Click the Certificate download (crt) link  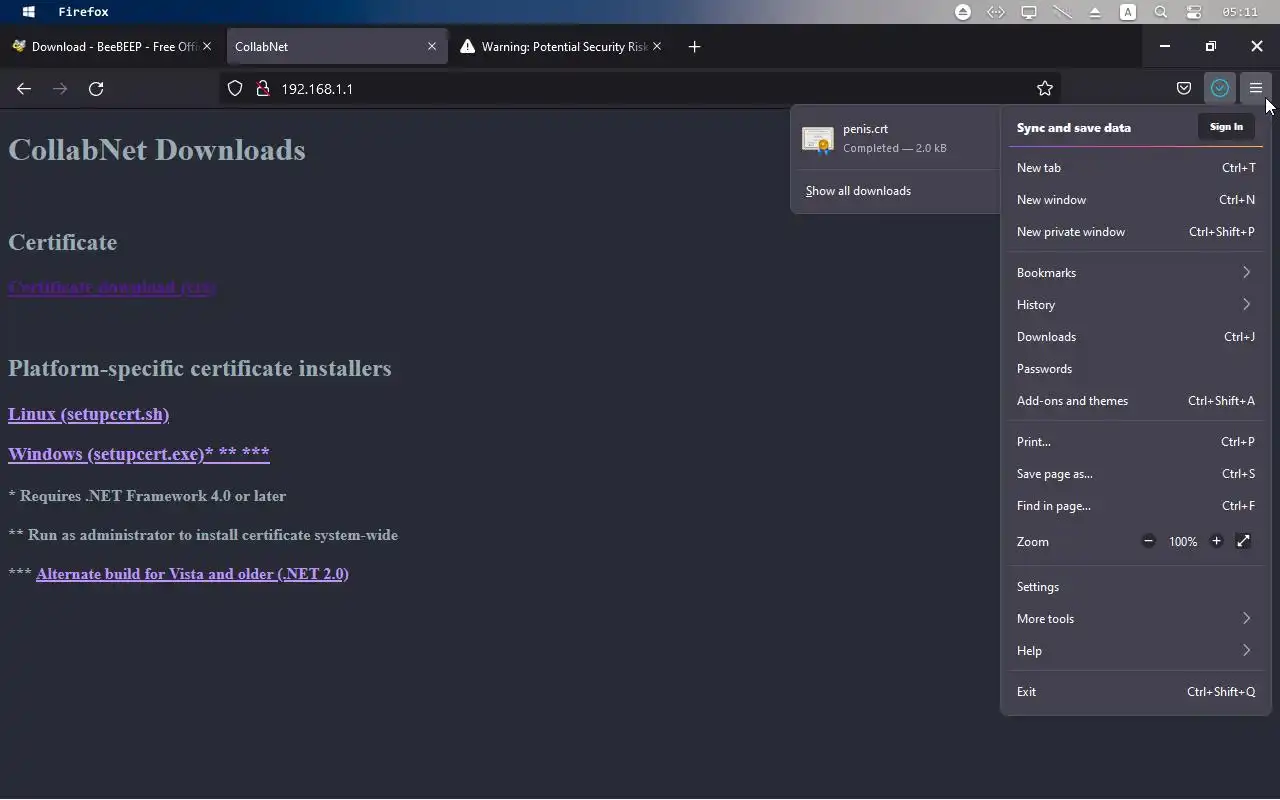112,287
